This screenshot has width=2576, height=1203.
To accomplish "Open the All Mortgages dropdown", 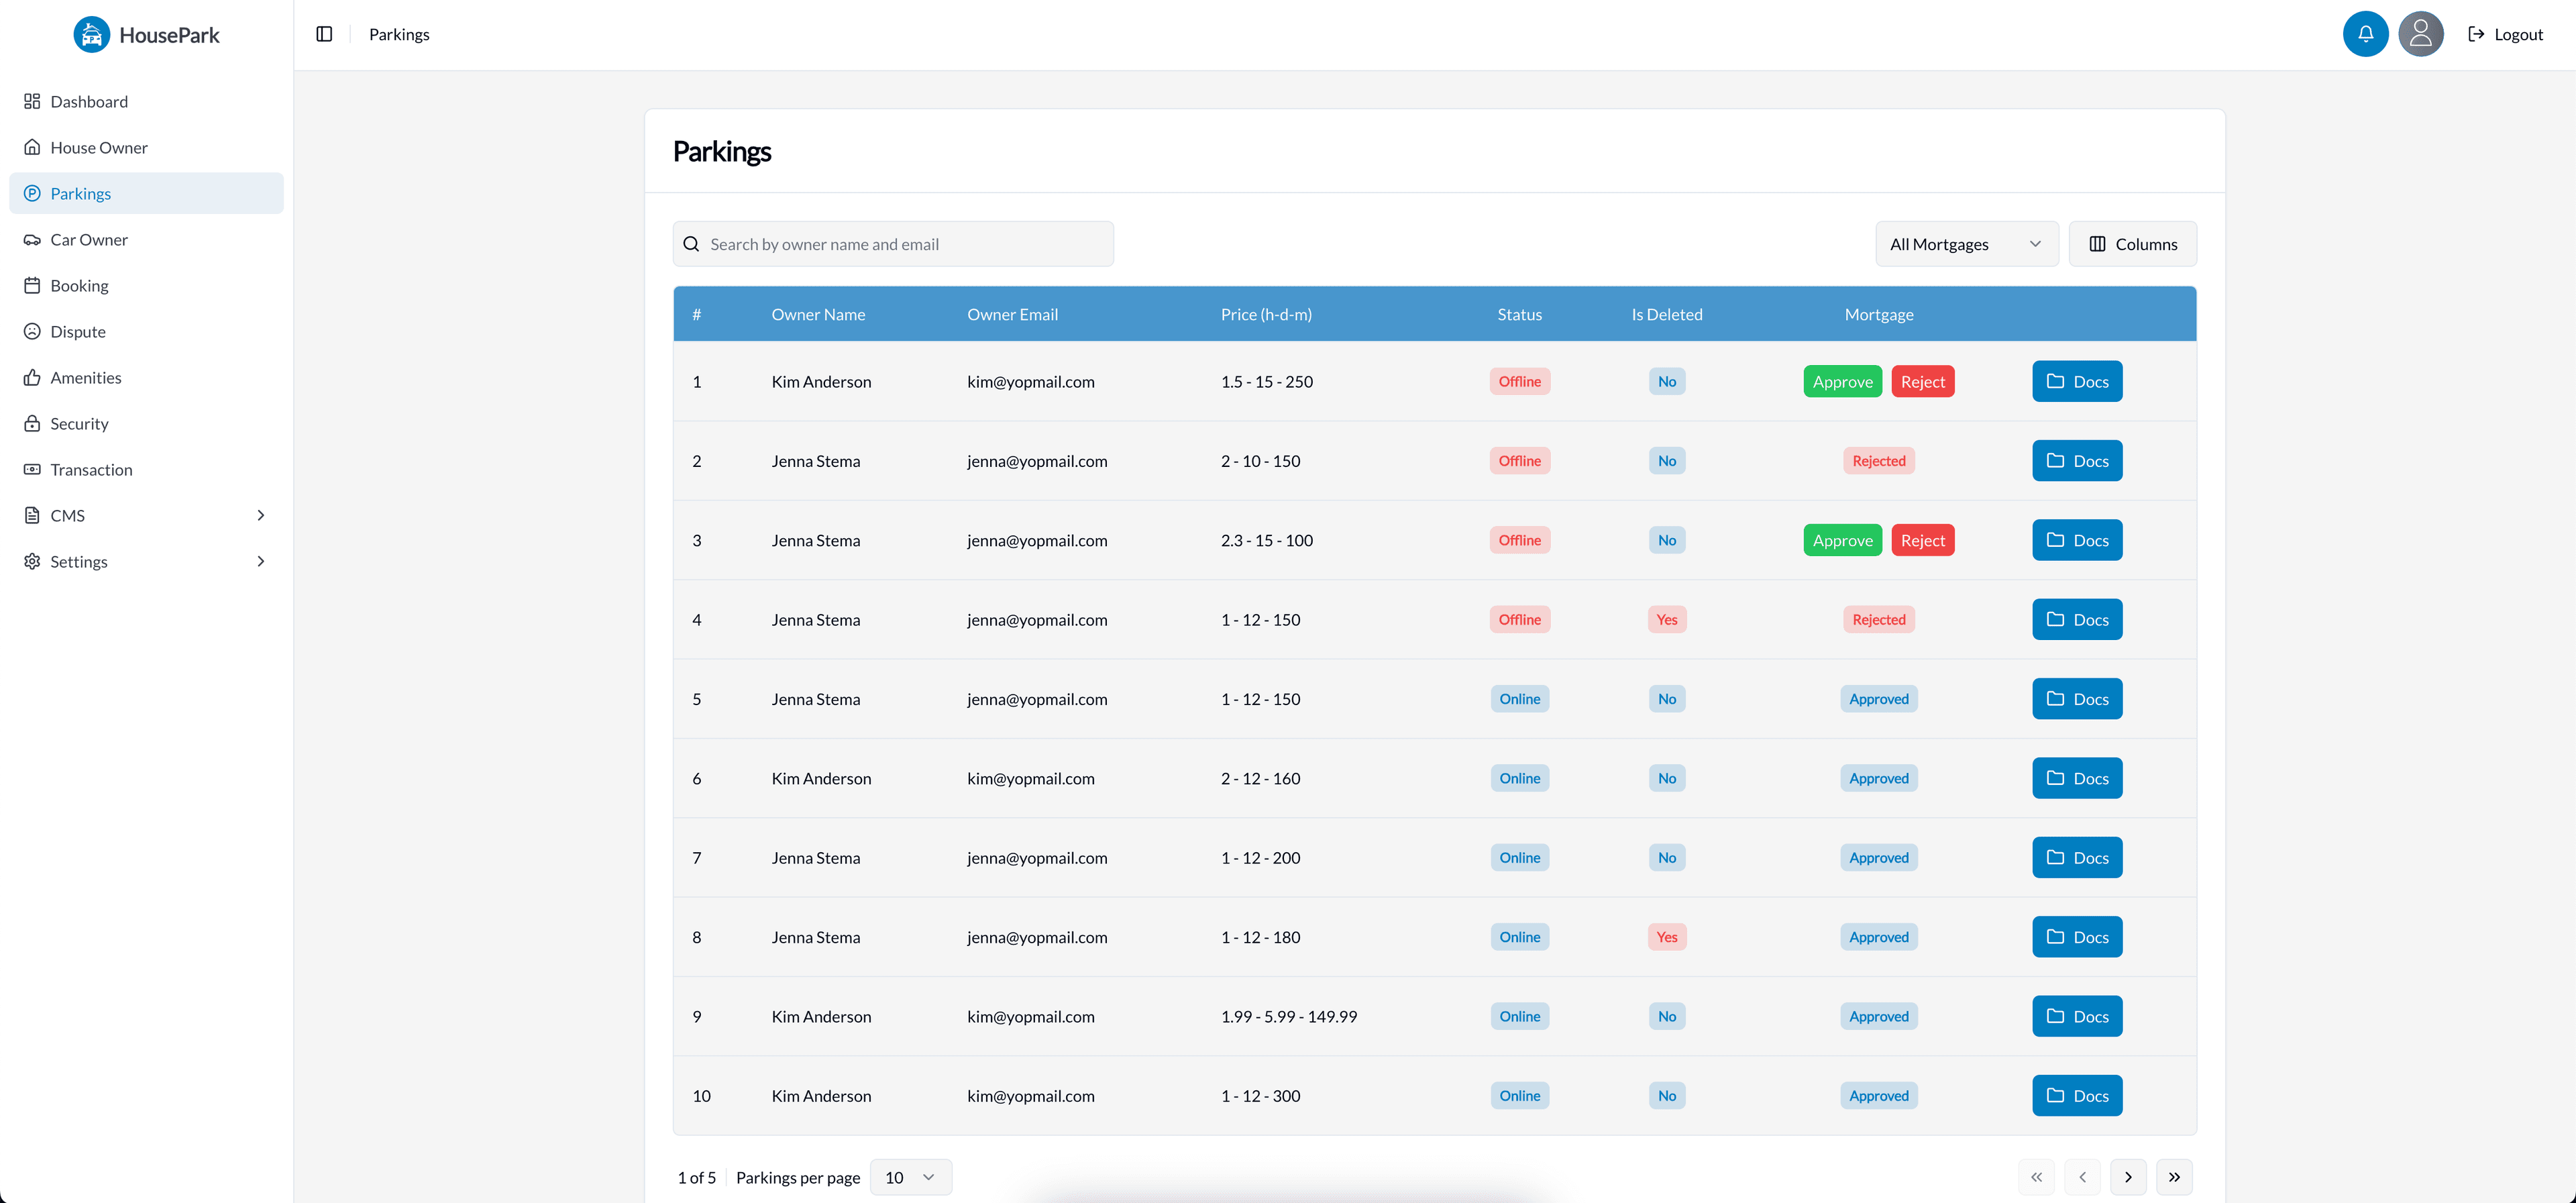I will click(x=1965, y=243).
